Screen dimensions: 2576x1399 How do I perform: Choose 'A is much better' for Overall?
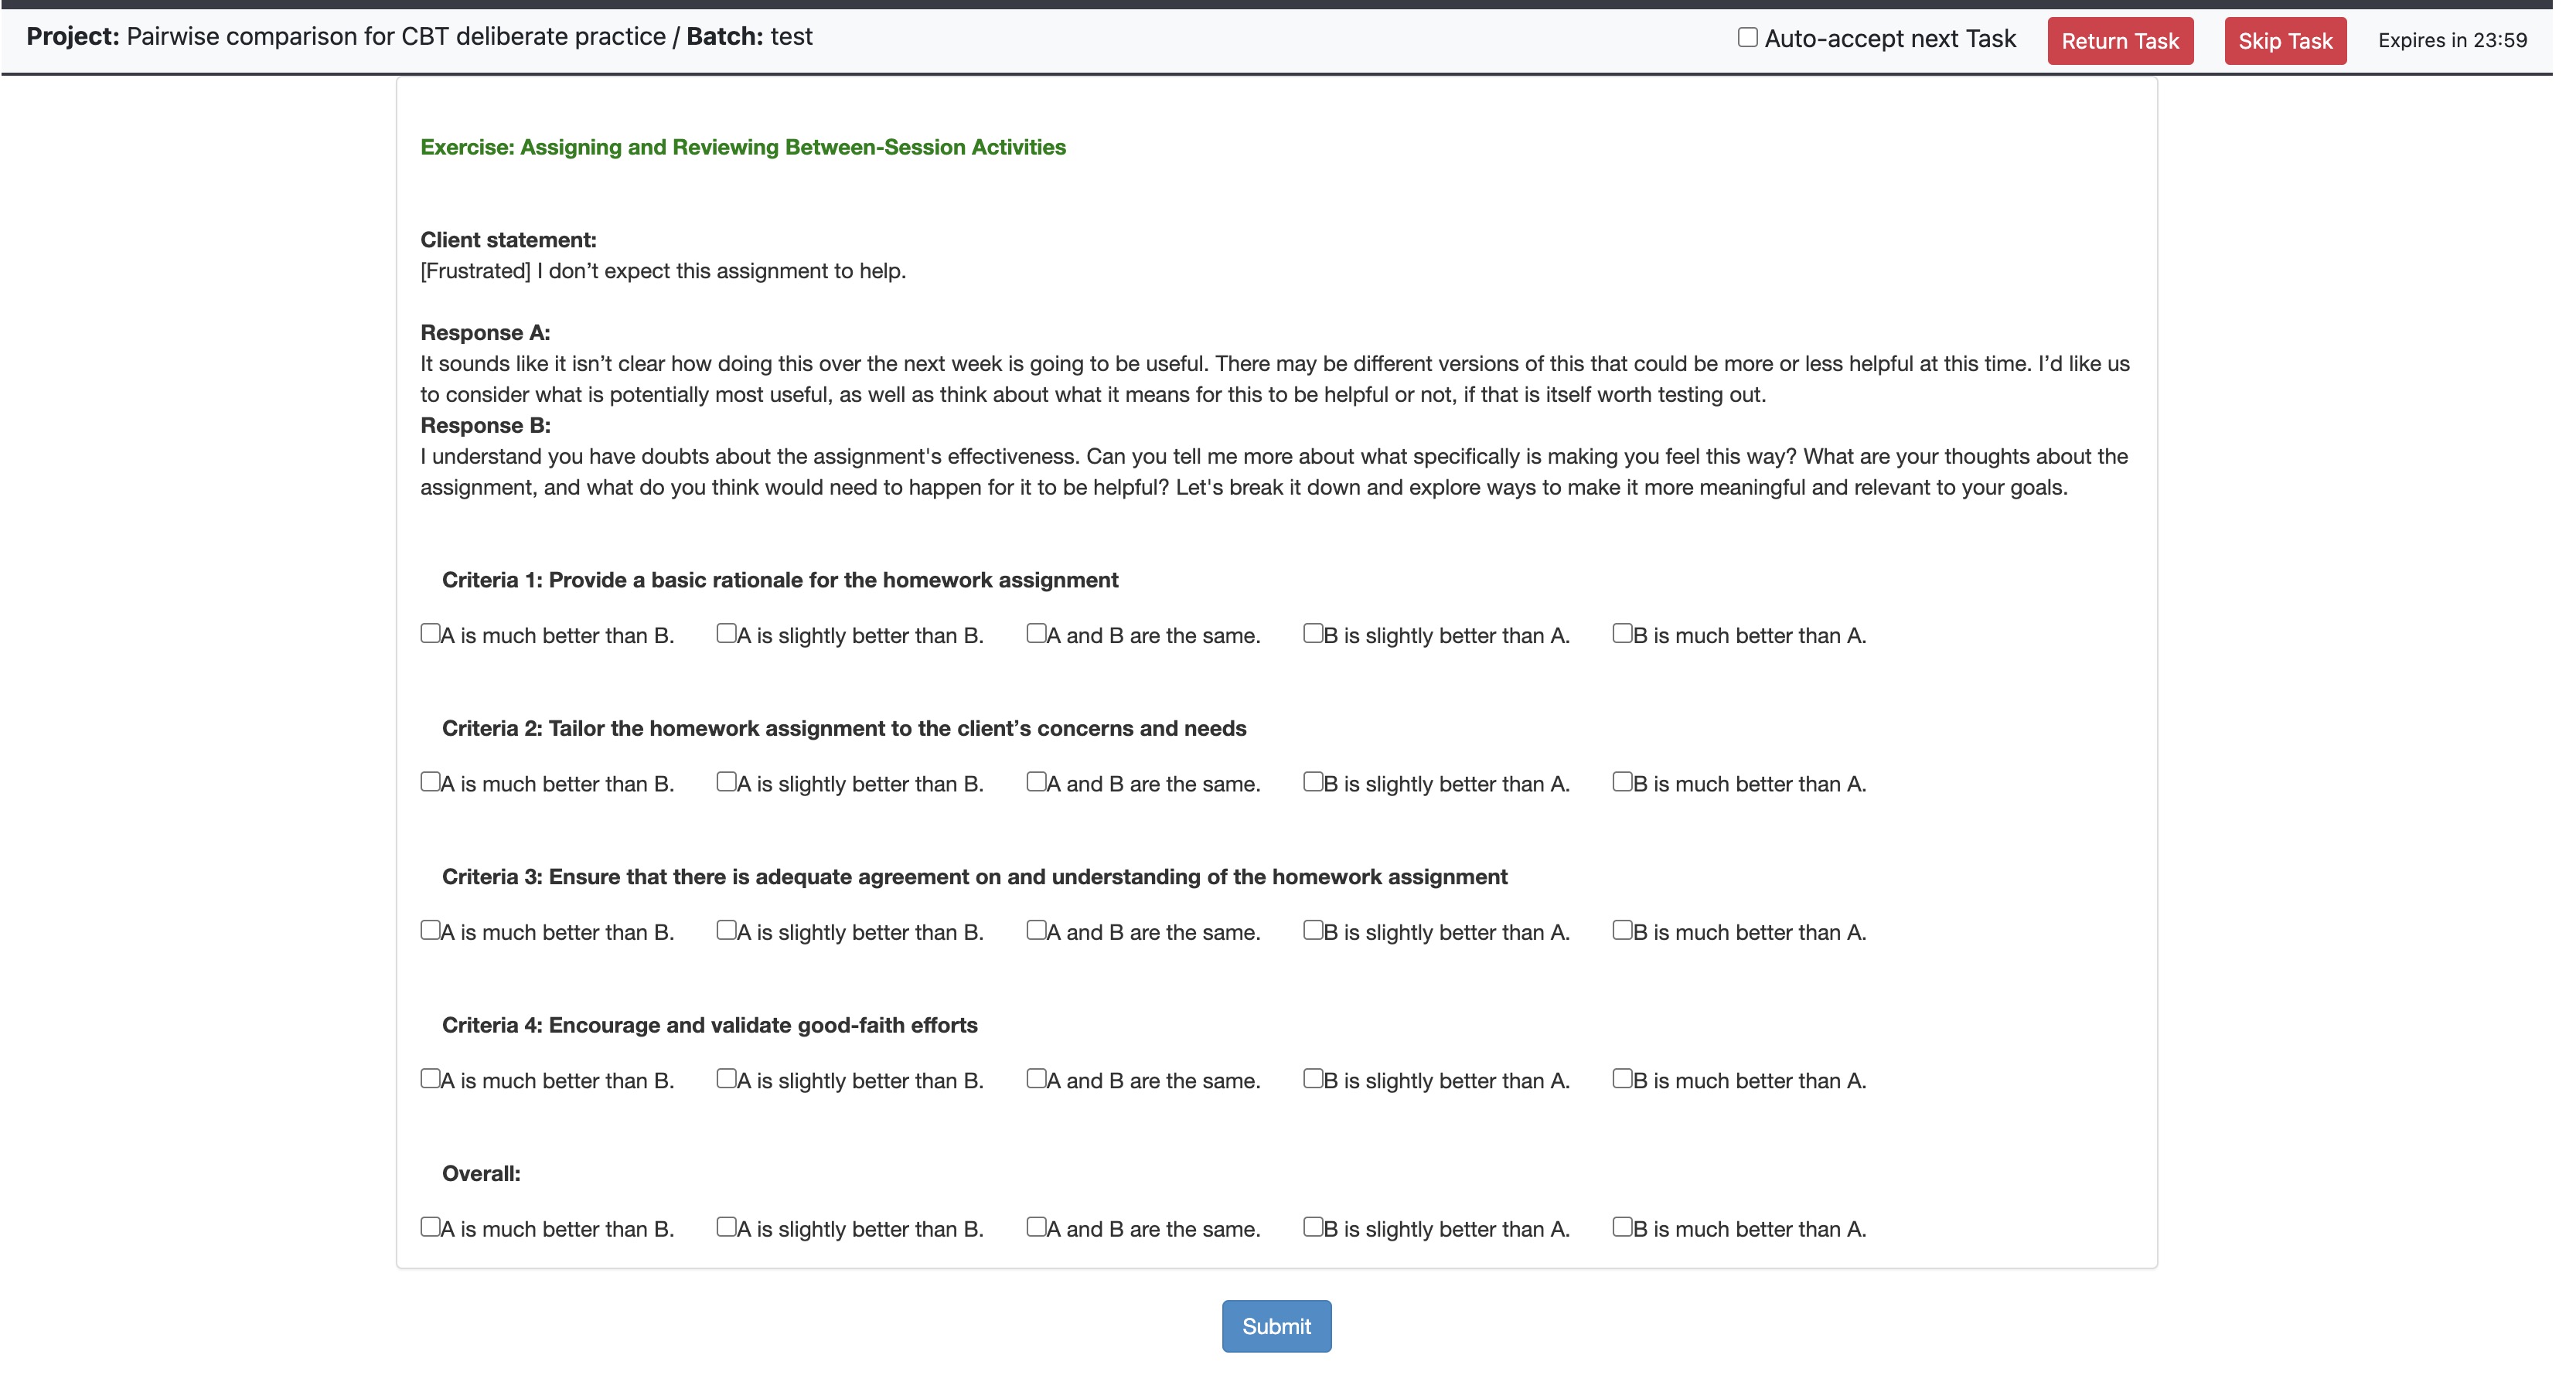(x=430, y=1227)
